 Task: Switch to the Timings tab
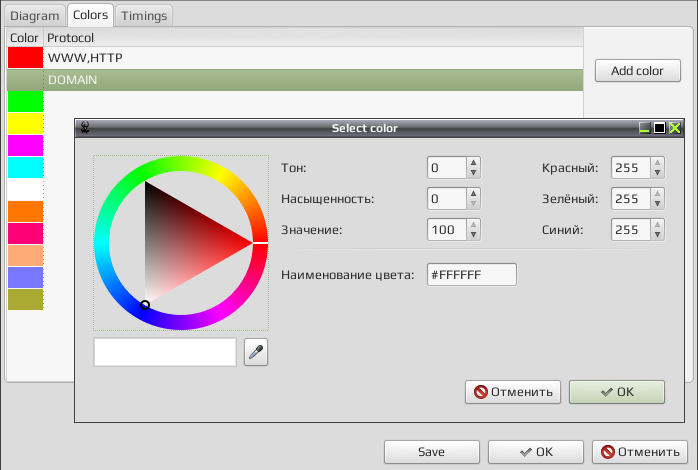coord(144,16)
